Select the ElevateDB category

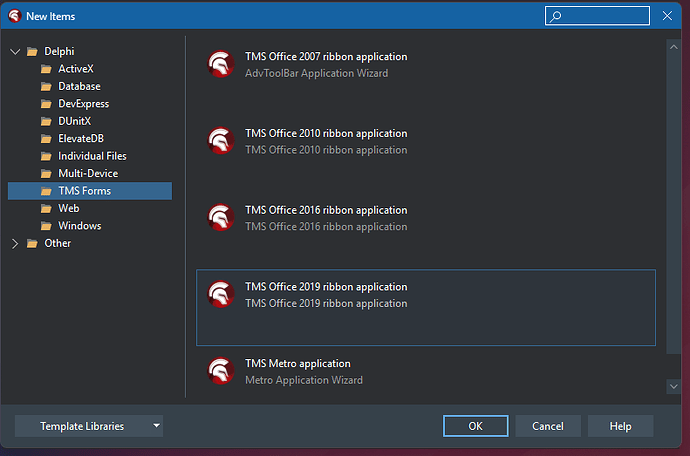[x=81, y=139]
